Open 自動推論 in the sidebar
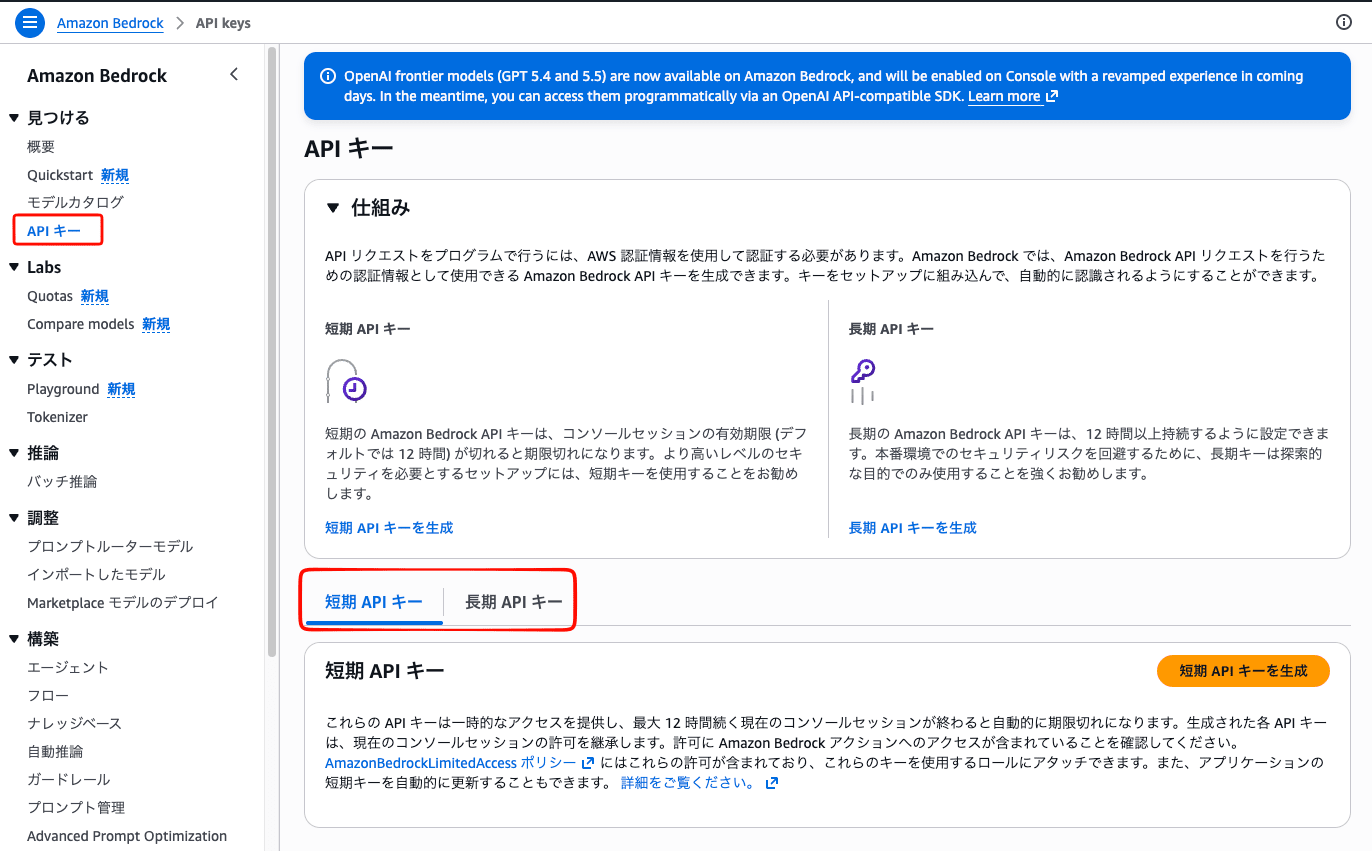Screen dimensions: 1372x851 coord(55,751)
